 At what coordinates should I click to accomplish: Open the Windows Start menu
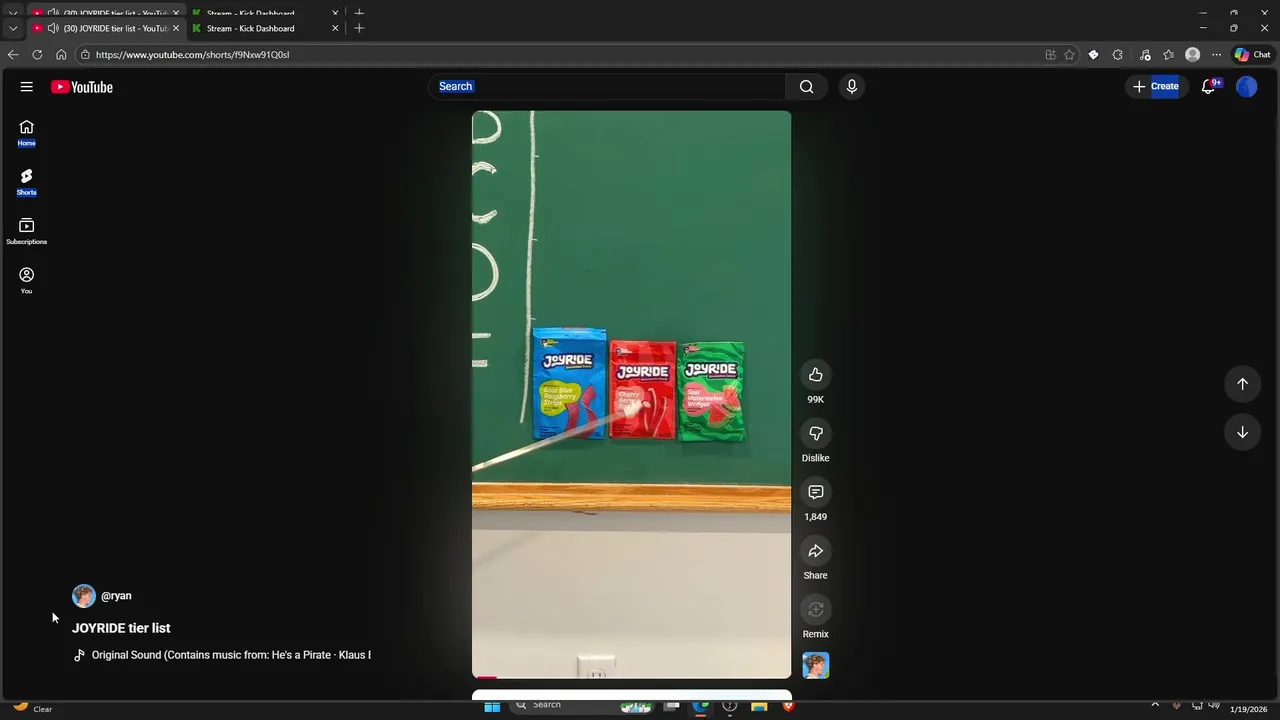[x=492, y=706]
